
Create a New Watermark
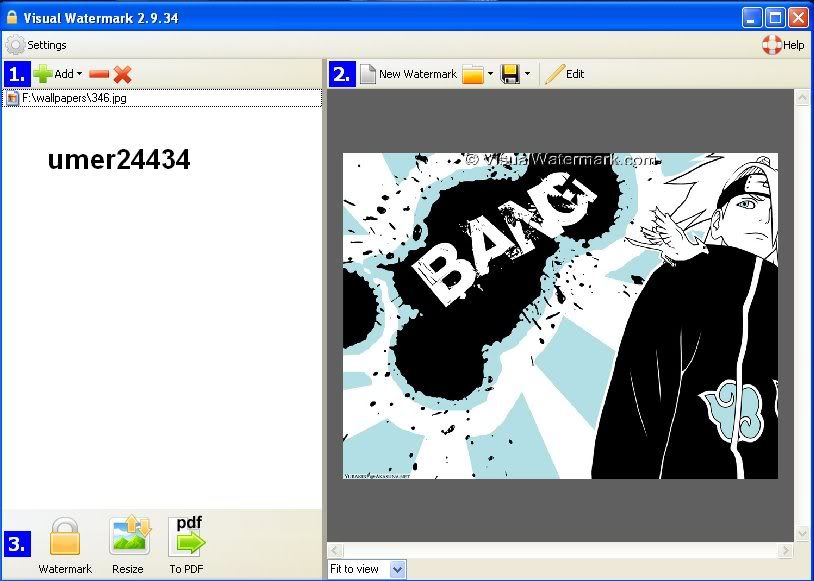pos(408,74)
